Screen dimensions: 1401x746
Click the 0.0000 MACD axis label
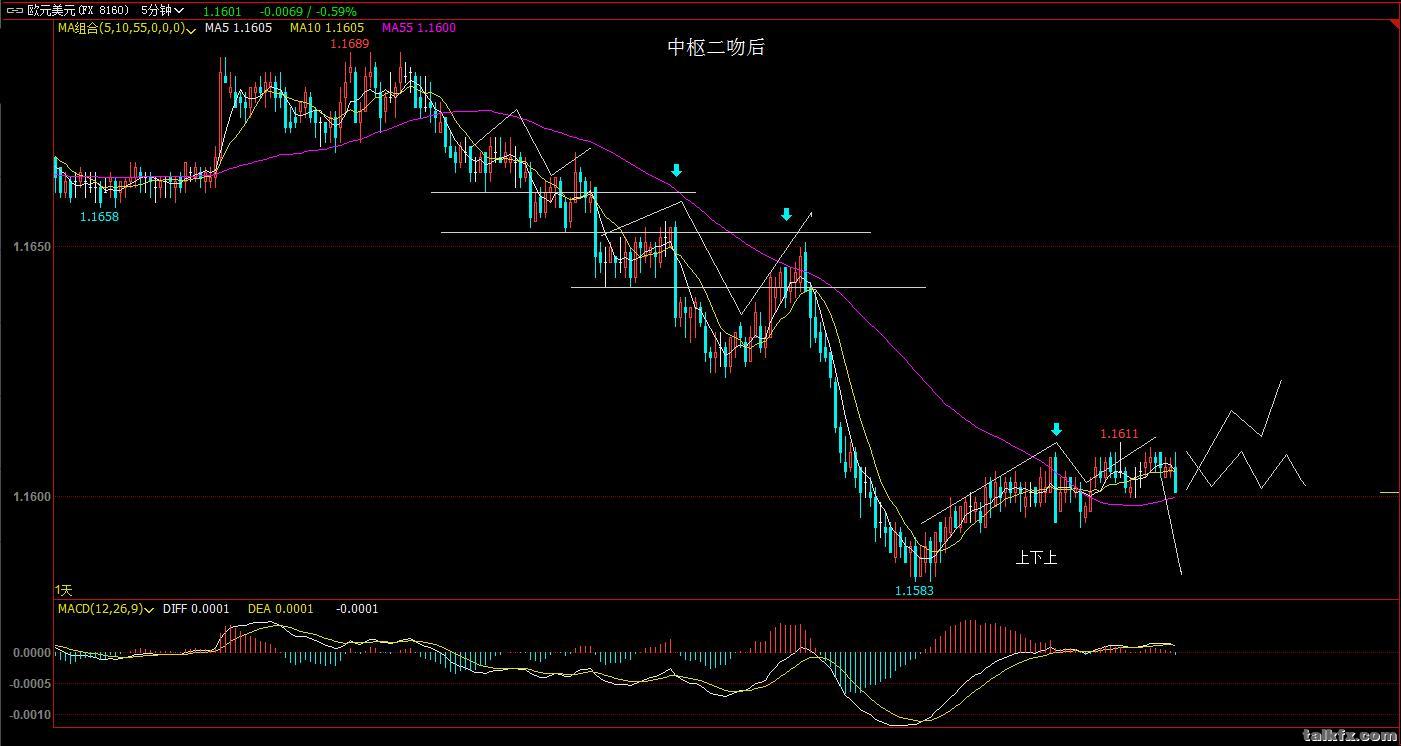(x=30, y=653)
